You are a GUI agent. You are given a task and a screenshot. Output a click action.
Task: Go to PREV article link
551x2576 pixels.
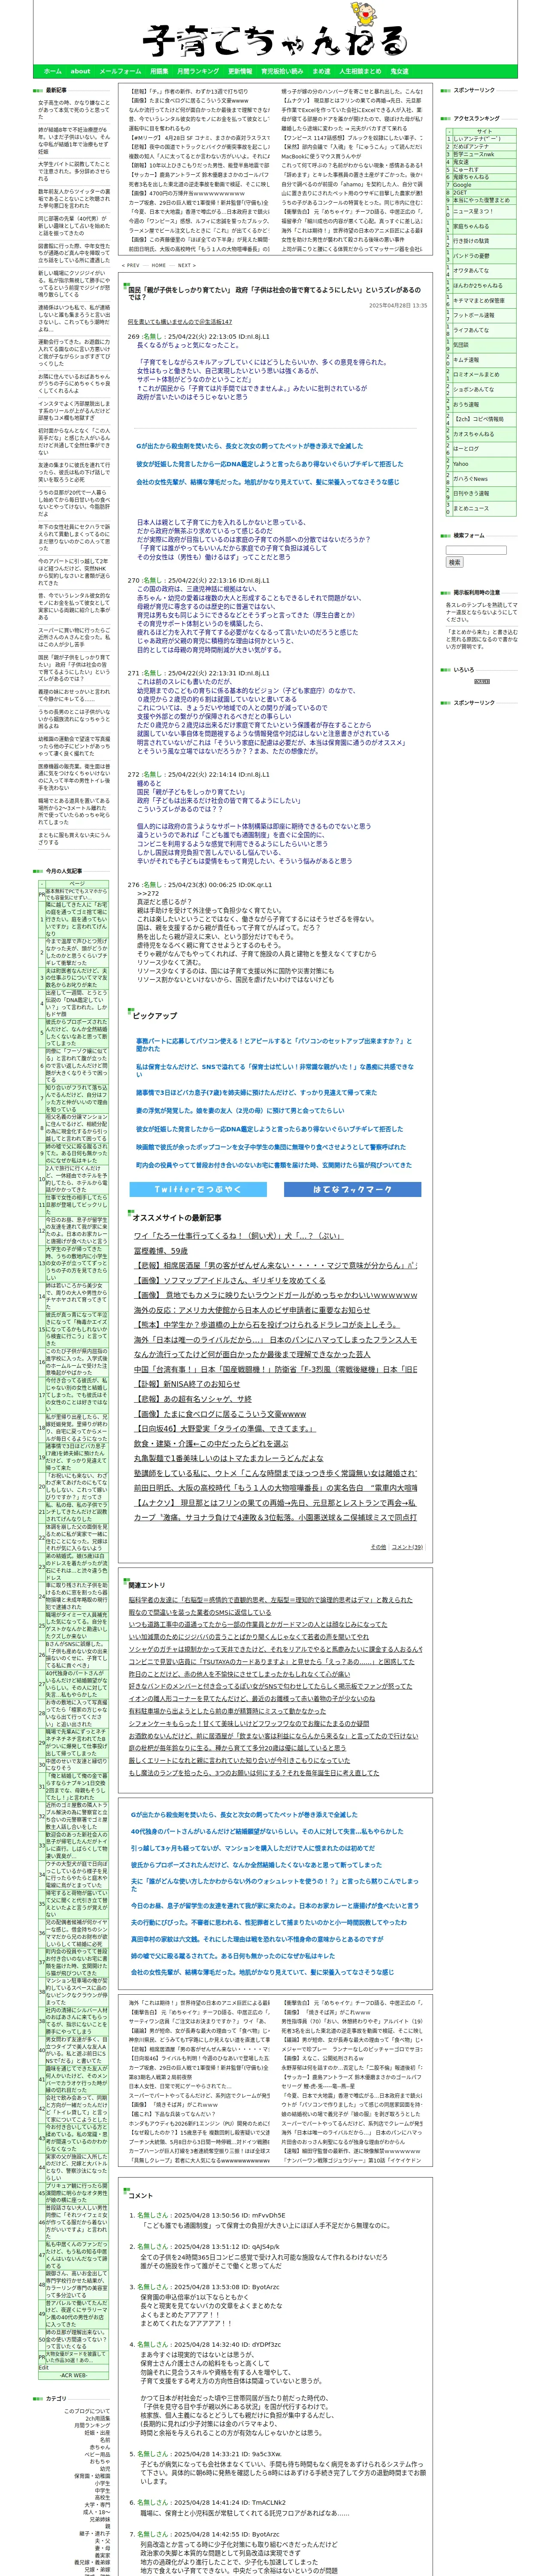tap(131, 266)
